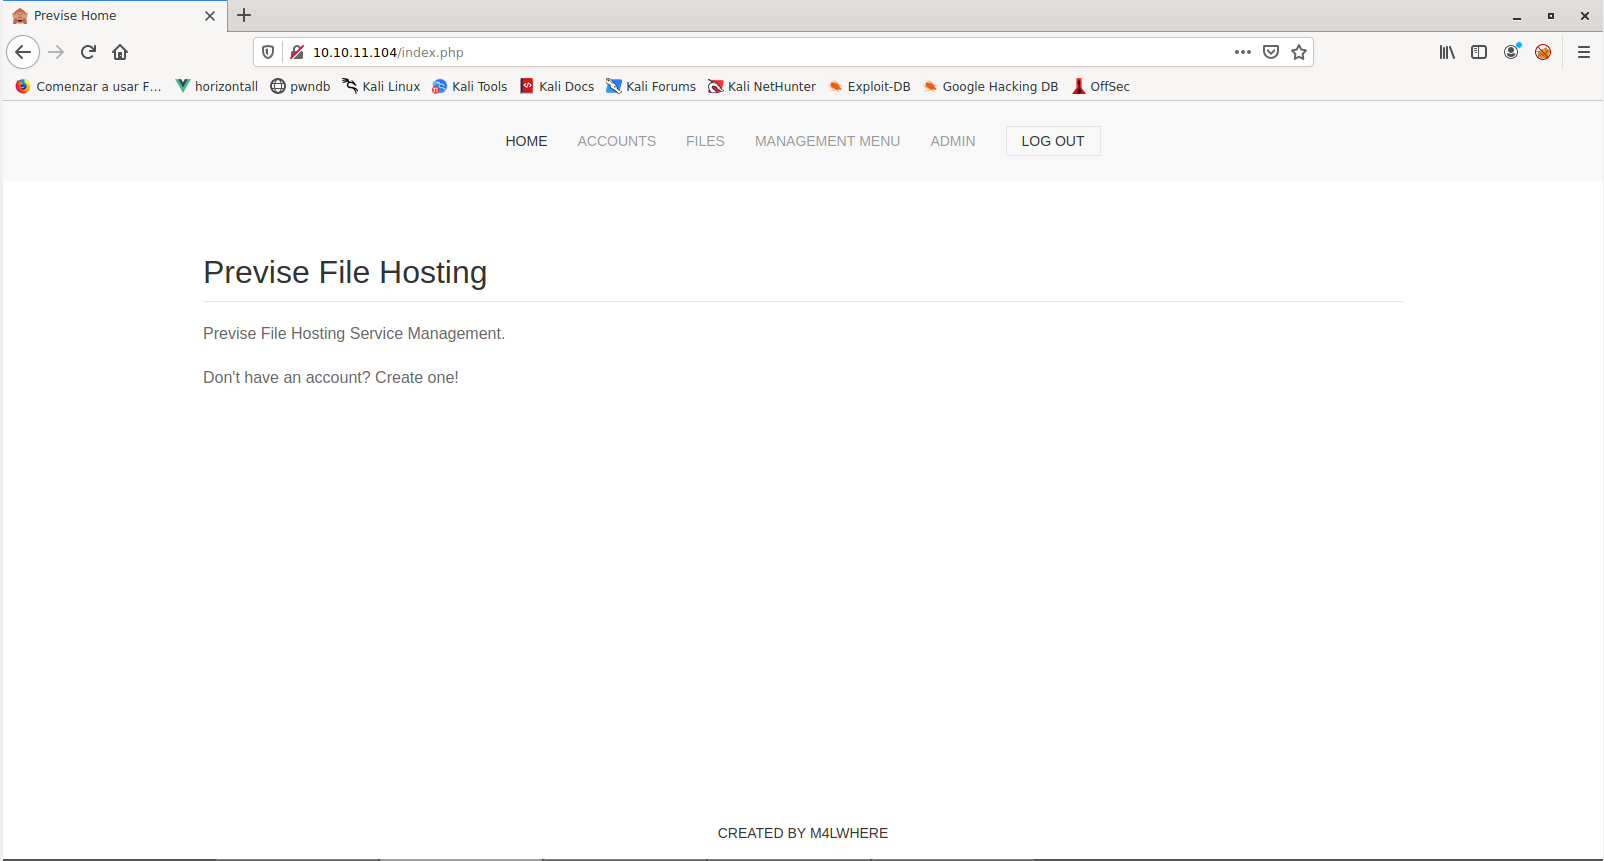Open the ACCOUNTS navigation menu

[x=616, y=141]
